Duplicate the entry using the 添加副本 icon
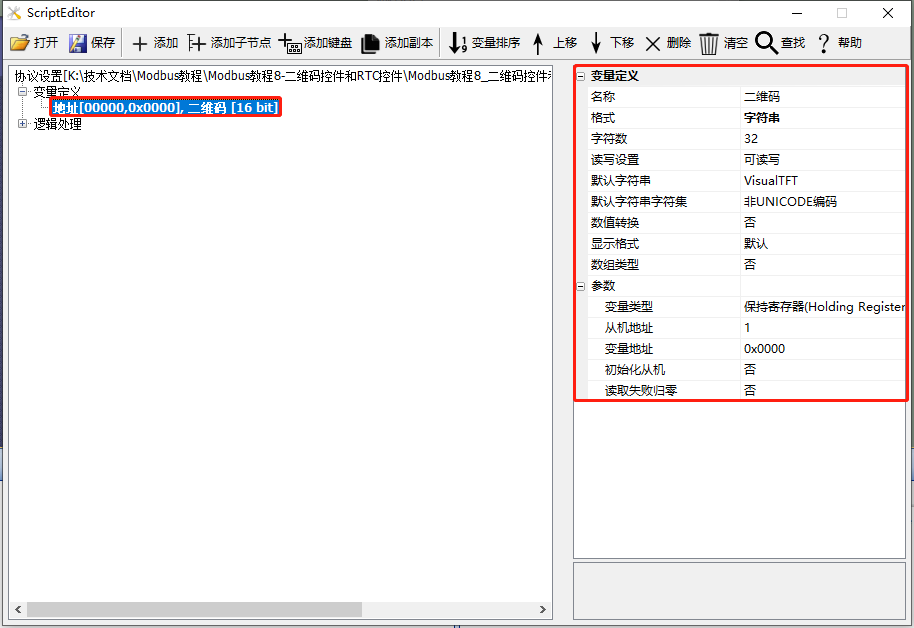Image resolution: width=914 pixels, height=628 pixels. 370,43
